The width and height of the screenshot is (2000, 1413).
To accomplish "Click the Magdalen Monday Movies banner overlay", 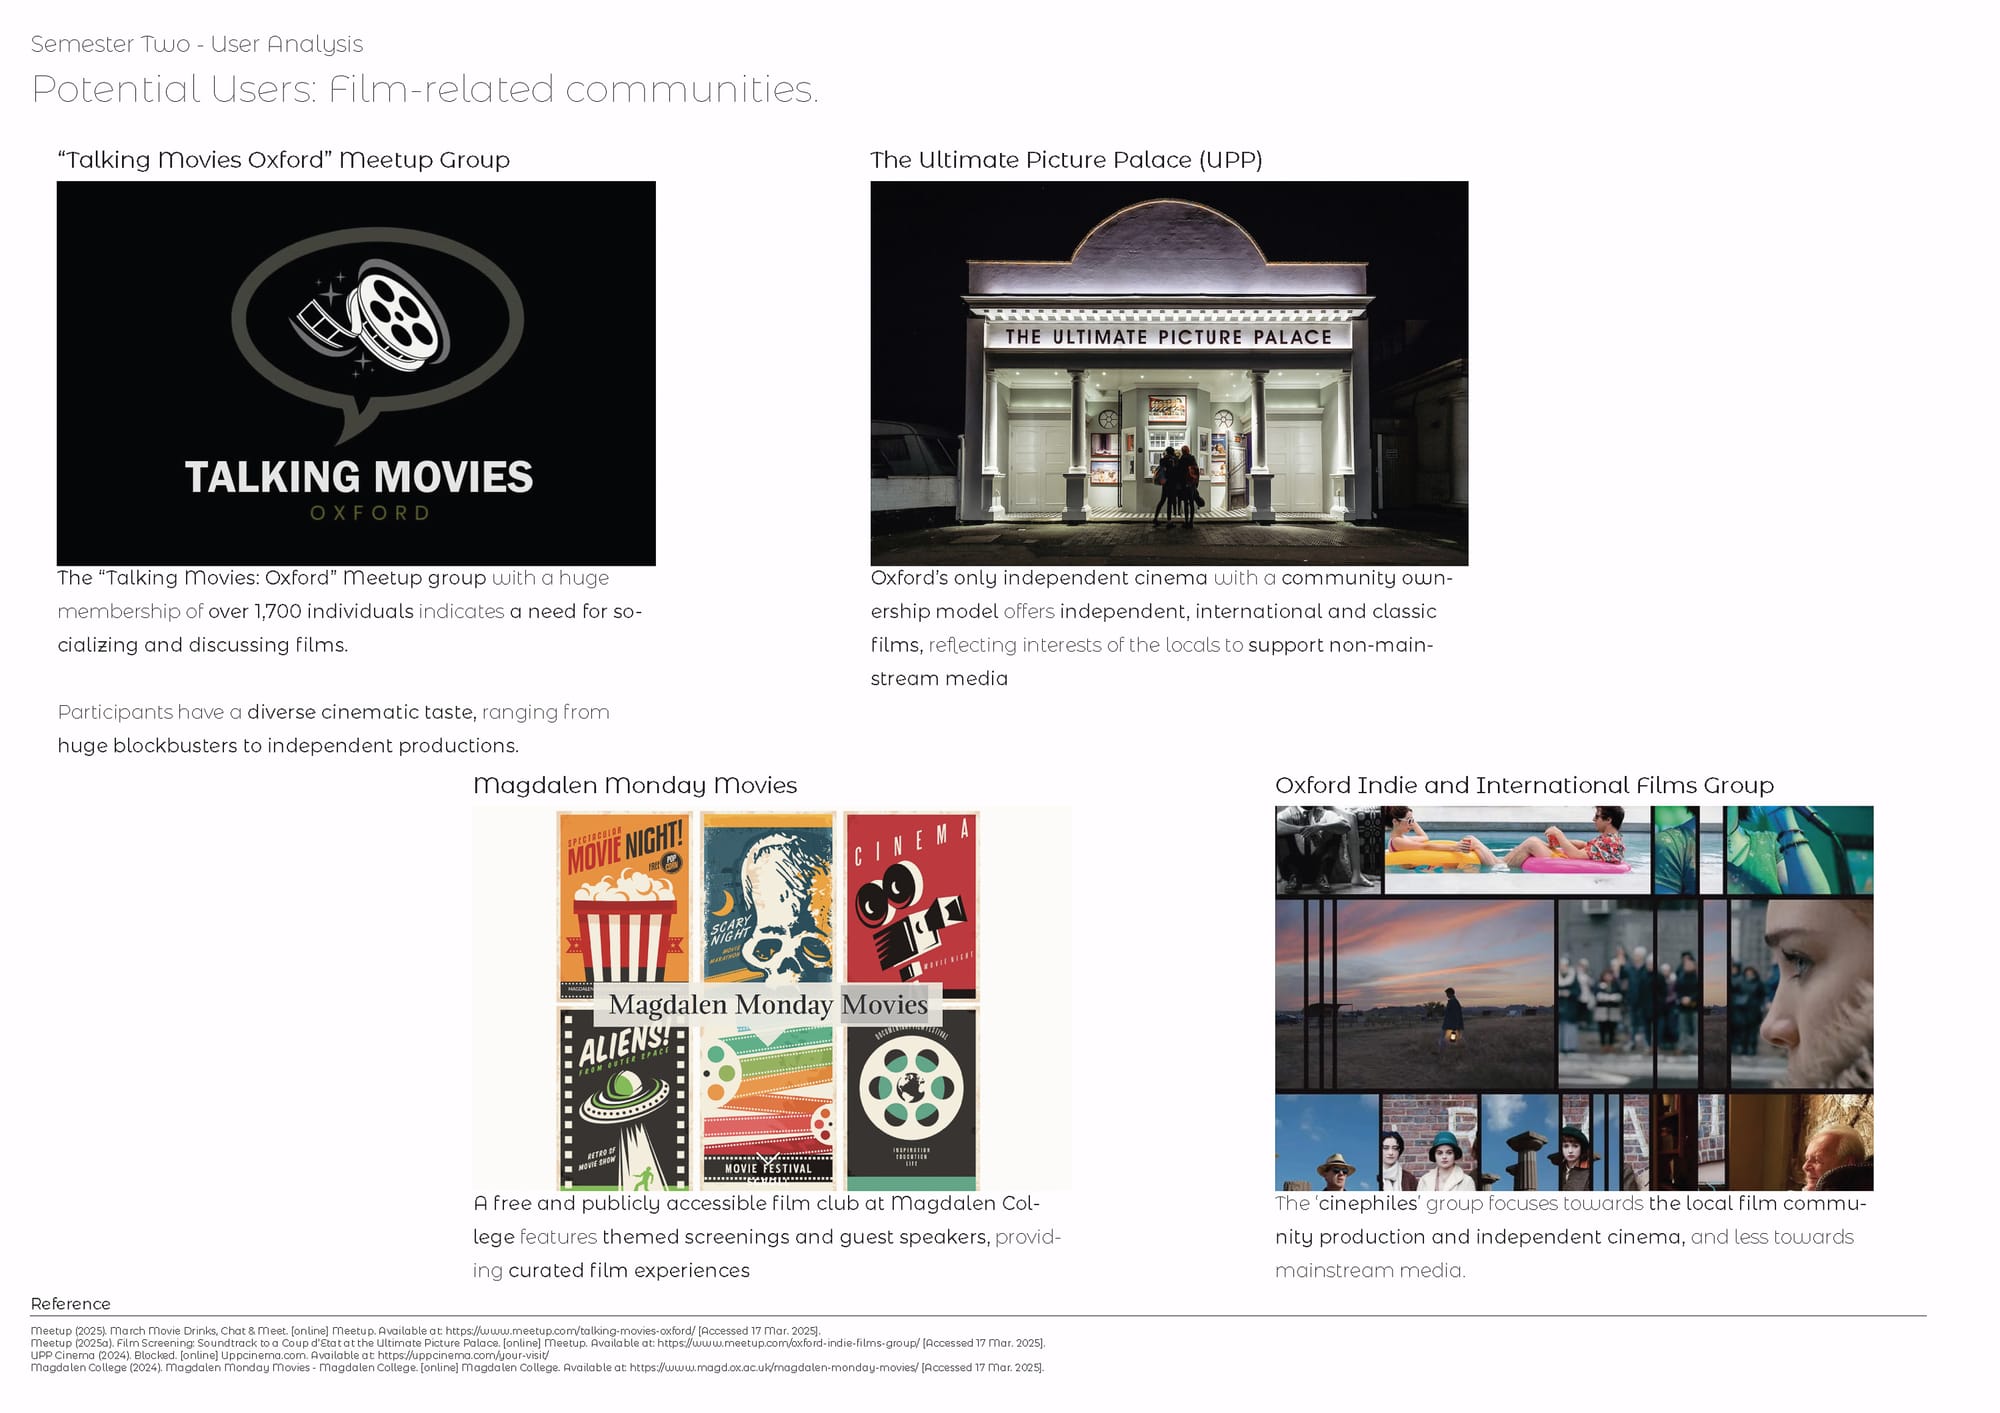I will coord(767,1004).
